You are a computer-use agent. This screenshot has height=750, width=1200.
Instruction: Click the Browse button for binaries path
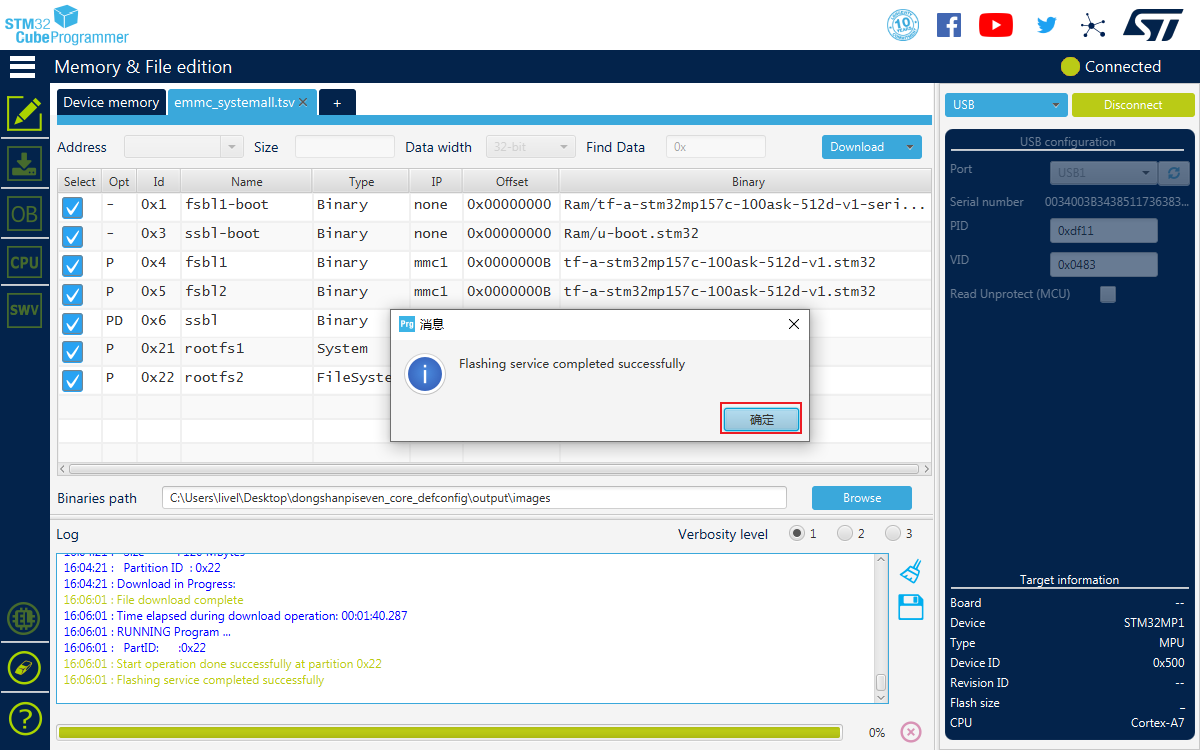[861, 498]
